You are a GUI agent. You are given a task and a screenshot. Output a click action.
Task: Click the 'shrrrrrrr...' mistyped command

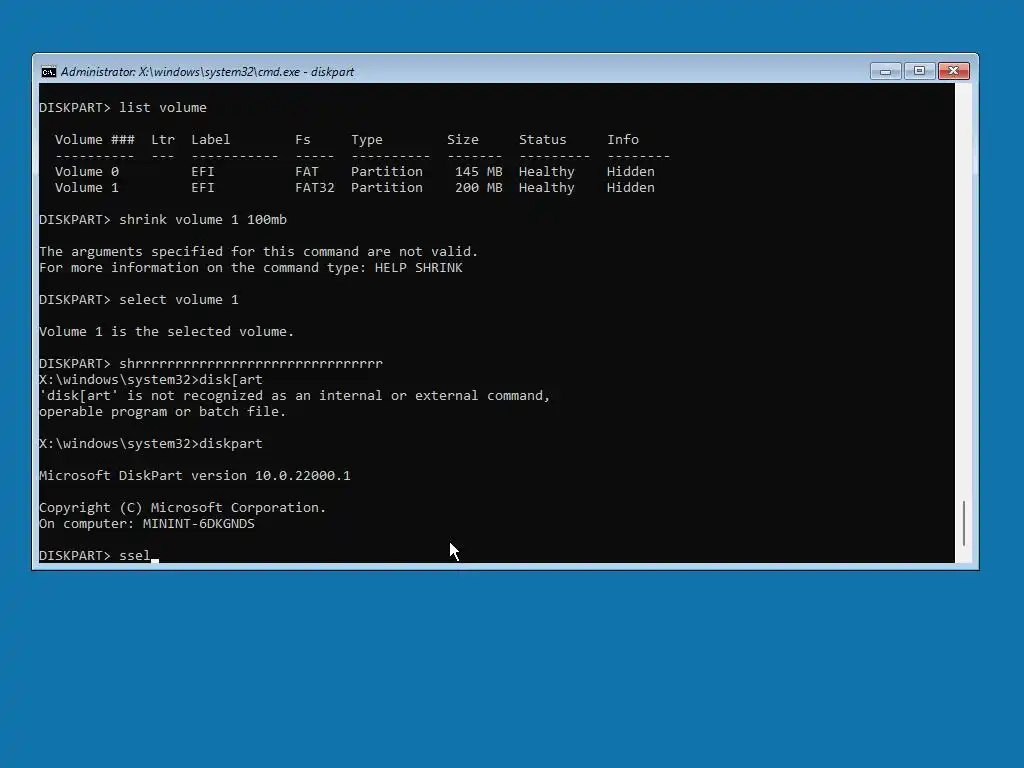click(251, 364)
